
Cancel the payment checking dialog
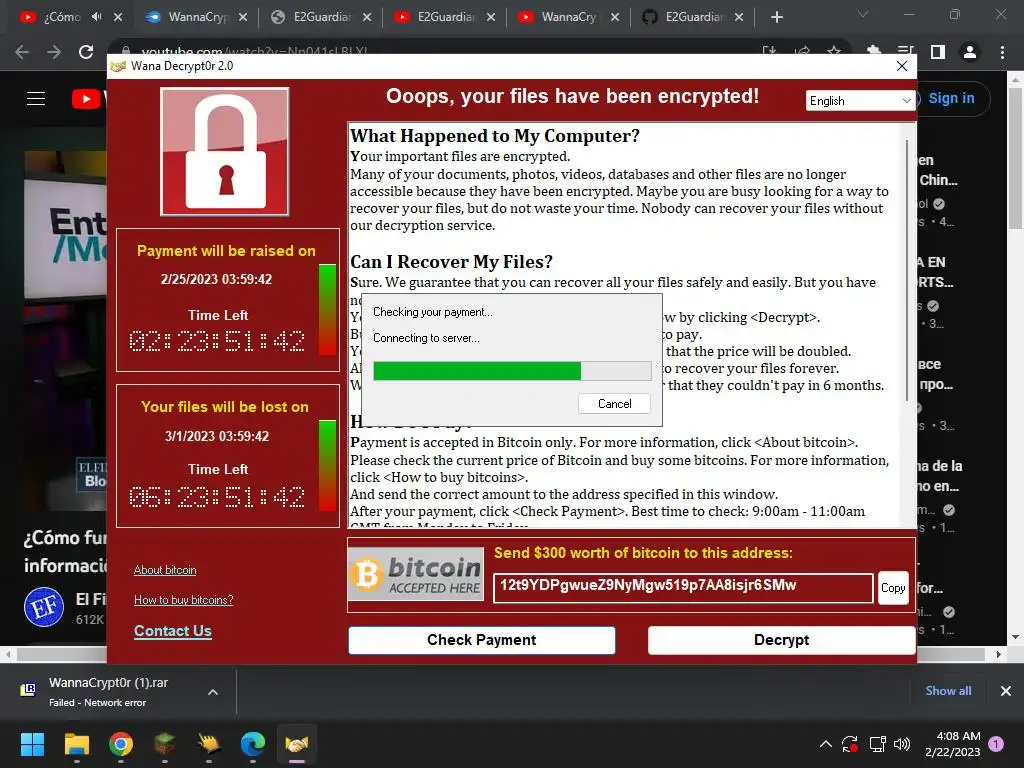point(614,404)
